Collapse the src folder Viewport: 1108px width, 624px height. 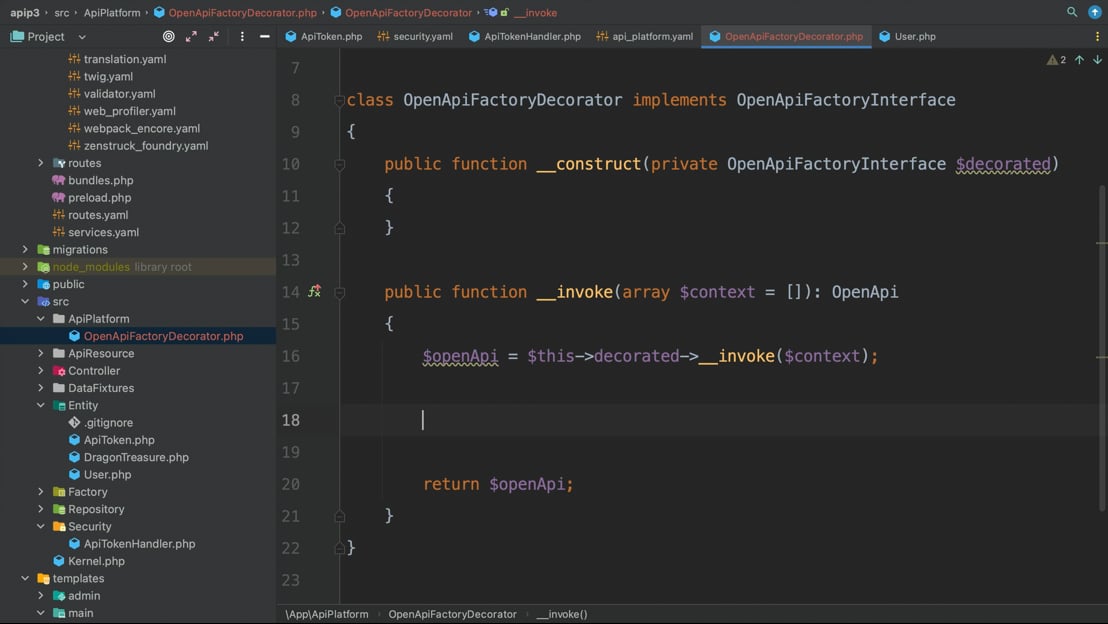click(25, 302)
